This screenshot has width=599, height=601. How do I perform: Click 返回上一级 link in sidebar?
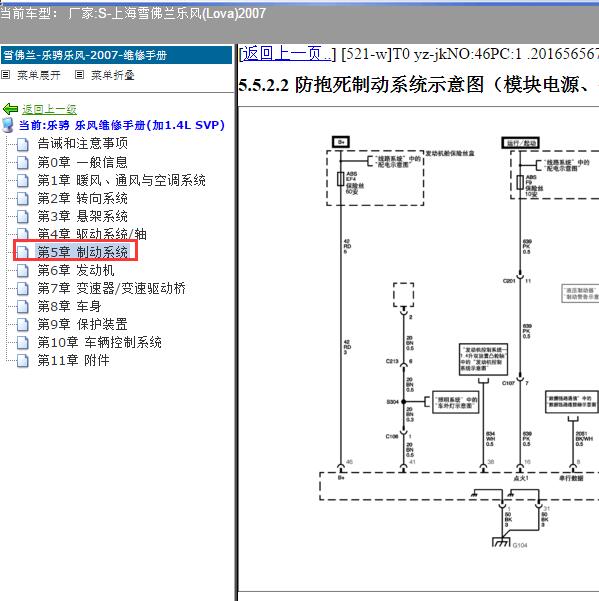[x=49, y=110]
